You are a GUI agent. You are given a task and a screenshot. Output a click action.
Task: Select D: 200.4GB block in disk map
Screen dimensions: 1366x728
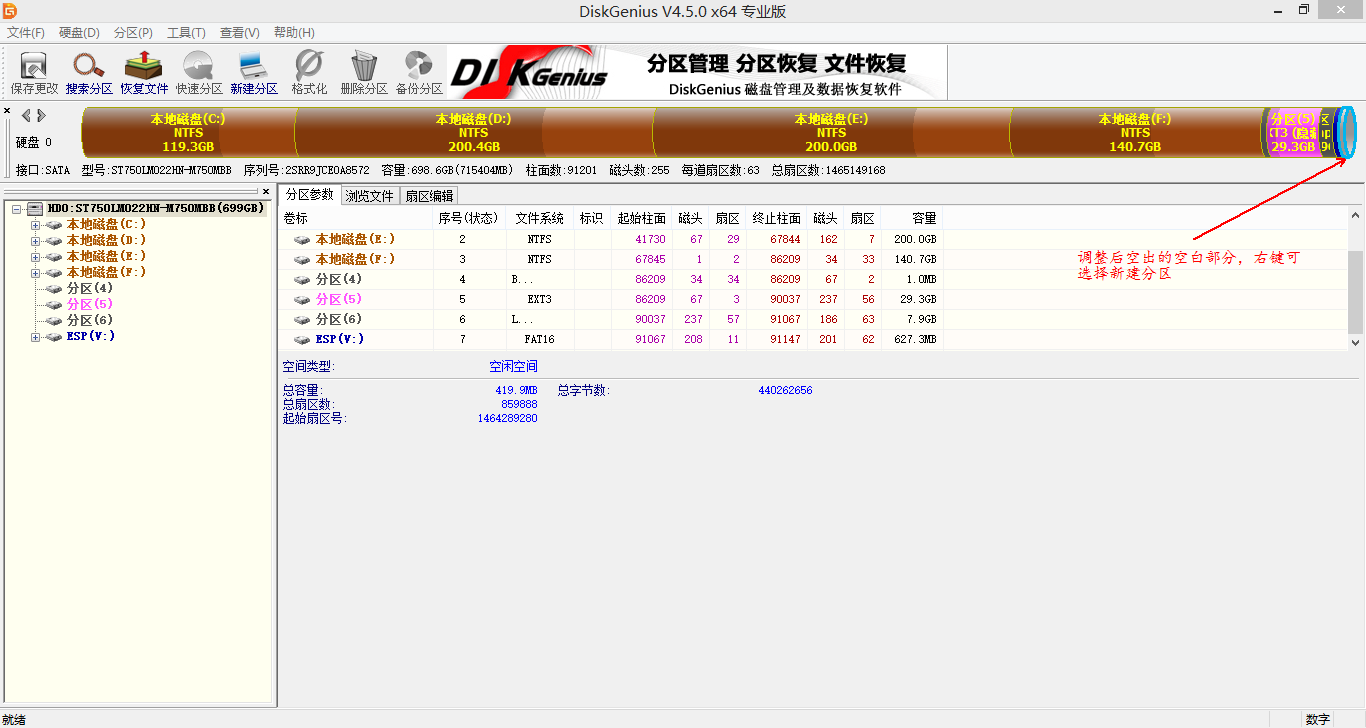click(474, 132)
